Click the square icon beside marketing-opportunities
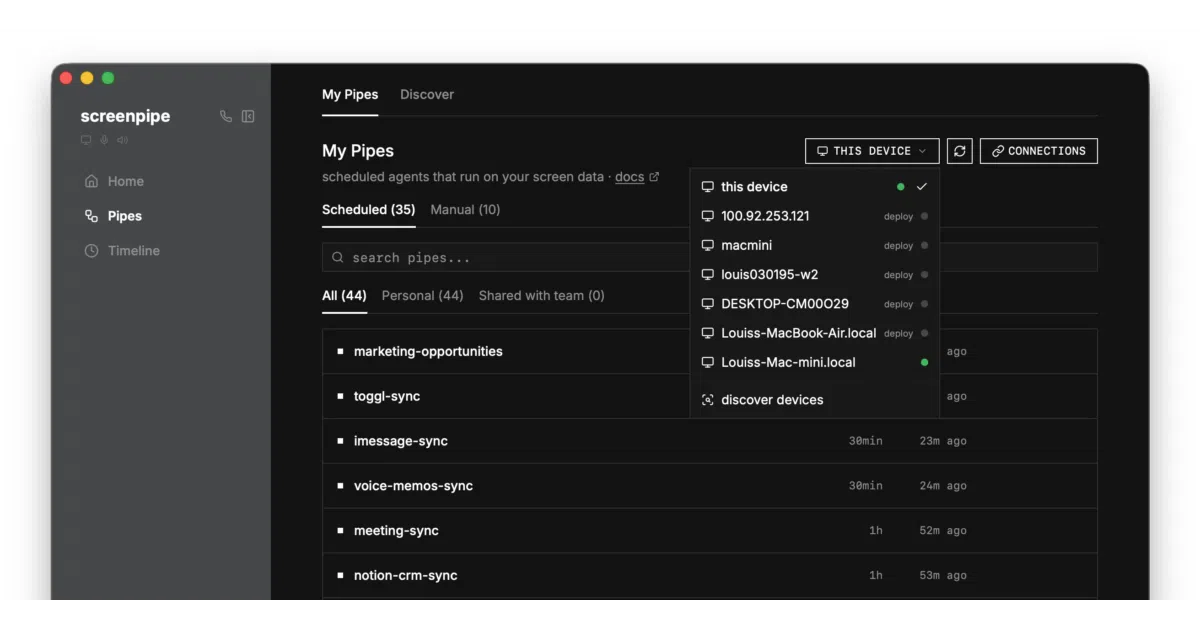The image size is (1200, 630). [340, 352]
